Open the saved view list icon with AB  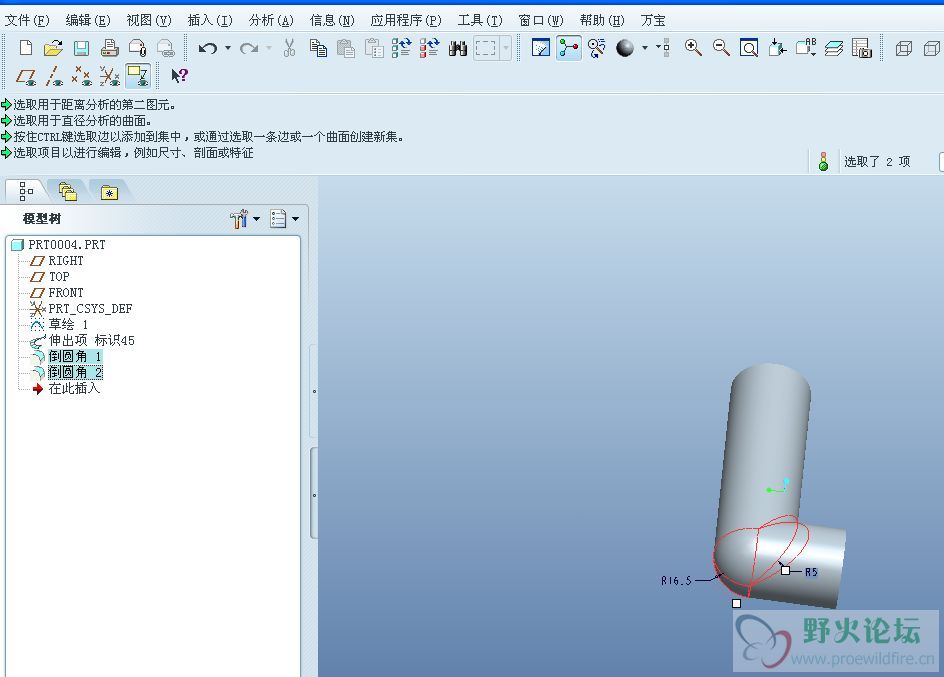(x=806, y=48)
